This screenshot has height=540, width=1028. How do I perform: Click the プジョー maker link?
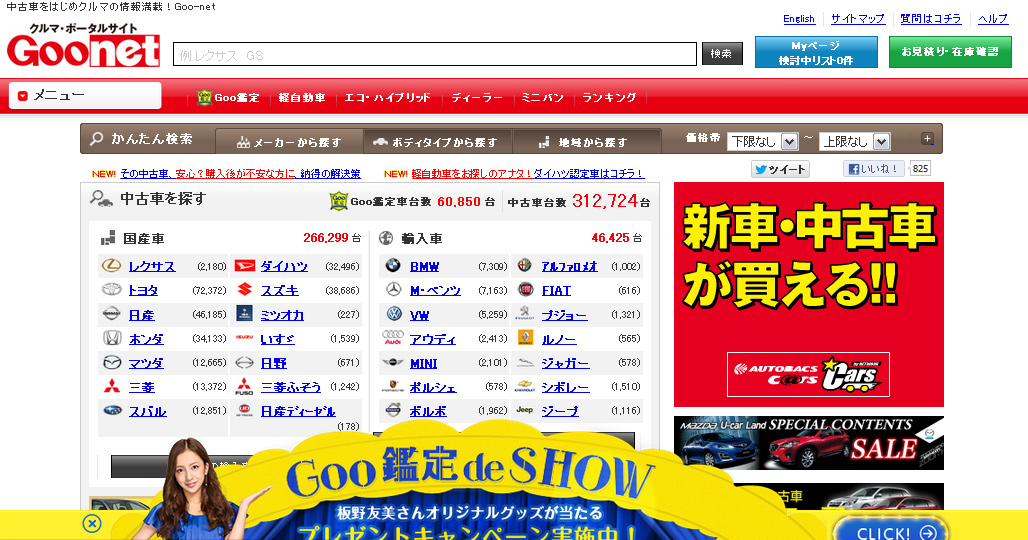click(564, 315)
